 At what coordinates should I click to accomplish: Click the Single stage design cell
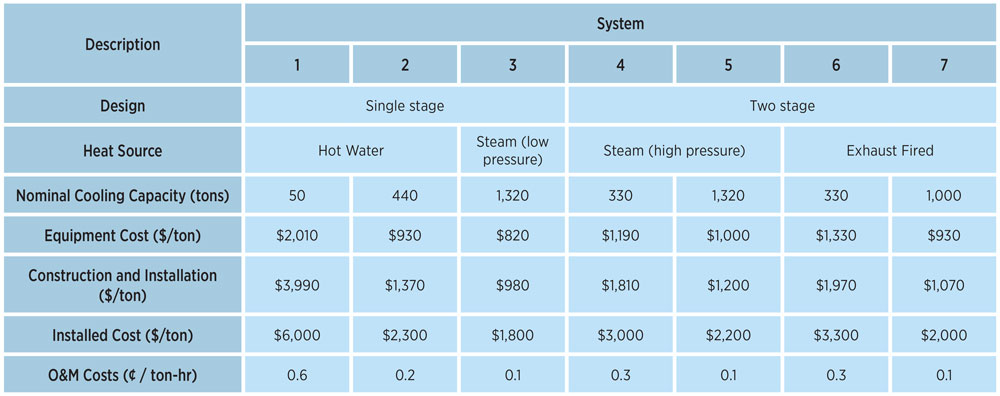[x=405, y=106]
